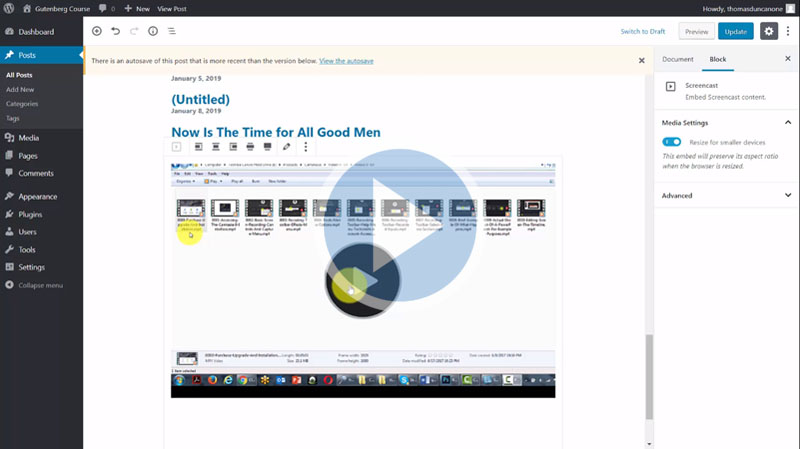Toggle Resize for smaller devices switch
Screen dimensions: 800x449
[672, 142]
